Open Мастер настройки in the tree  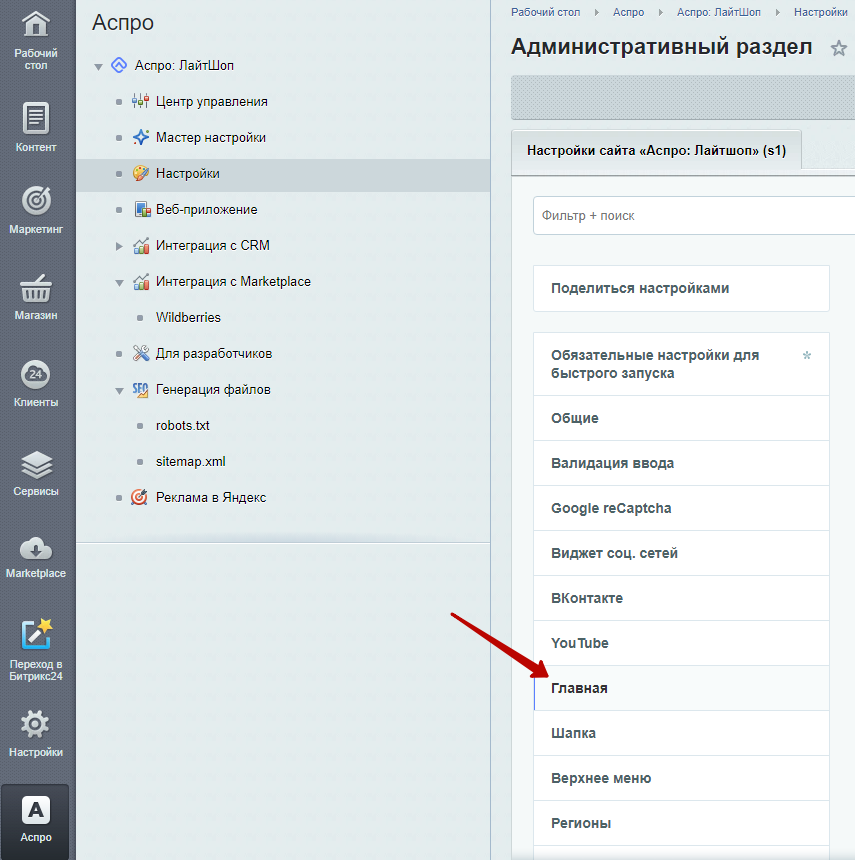point(211,138)
